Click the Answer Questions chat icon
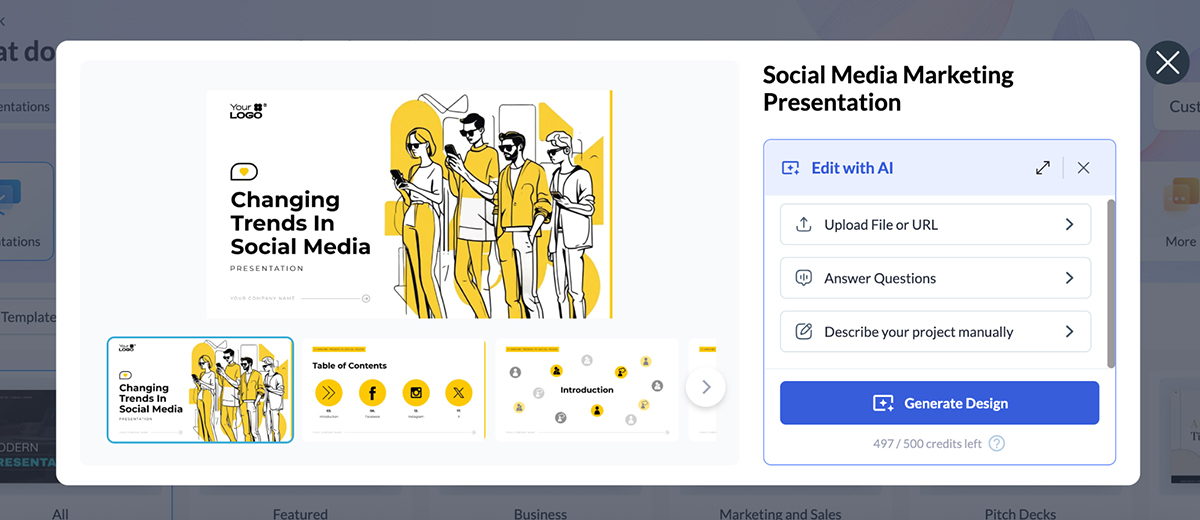 pos(803,279)
